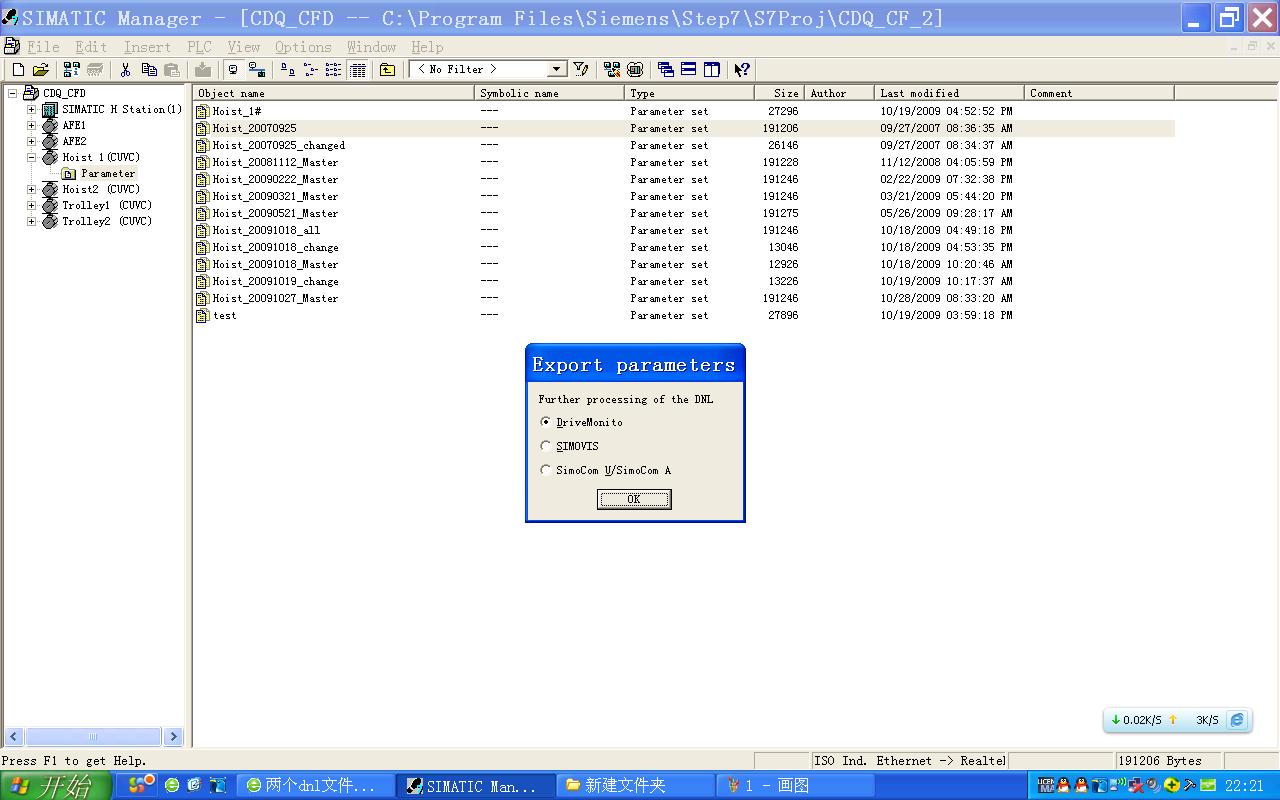Open the Options menu

pyautogui.click(x=303, y=47)
